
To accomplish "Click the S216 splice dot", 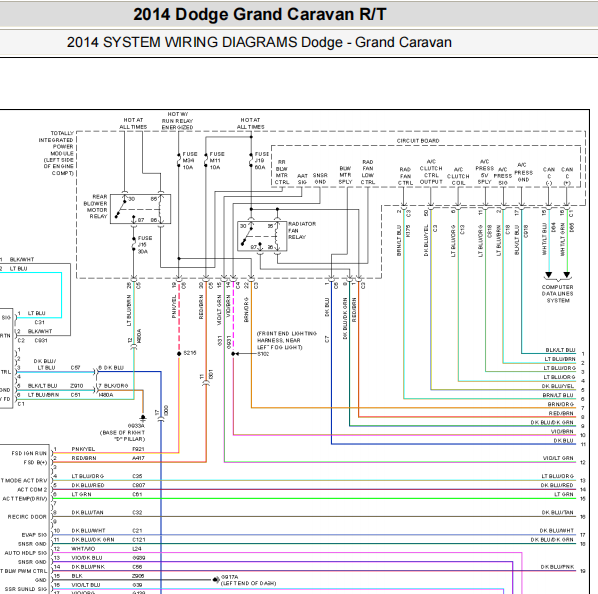I will point(179,354).
